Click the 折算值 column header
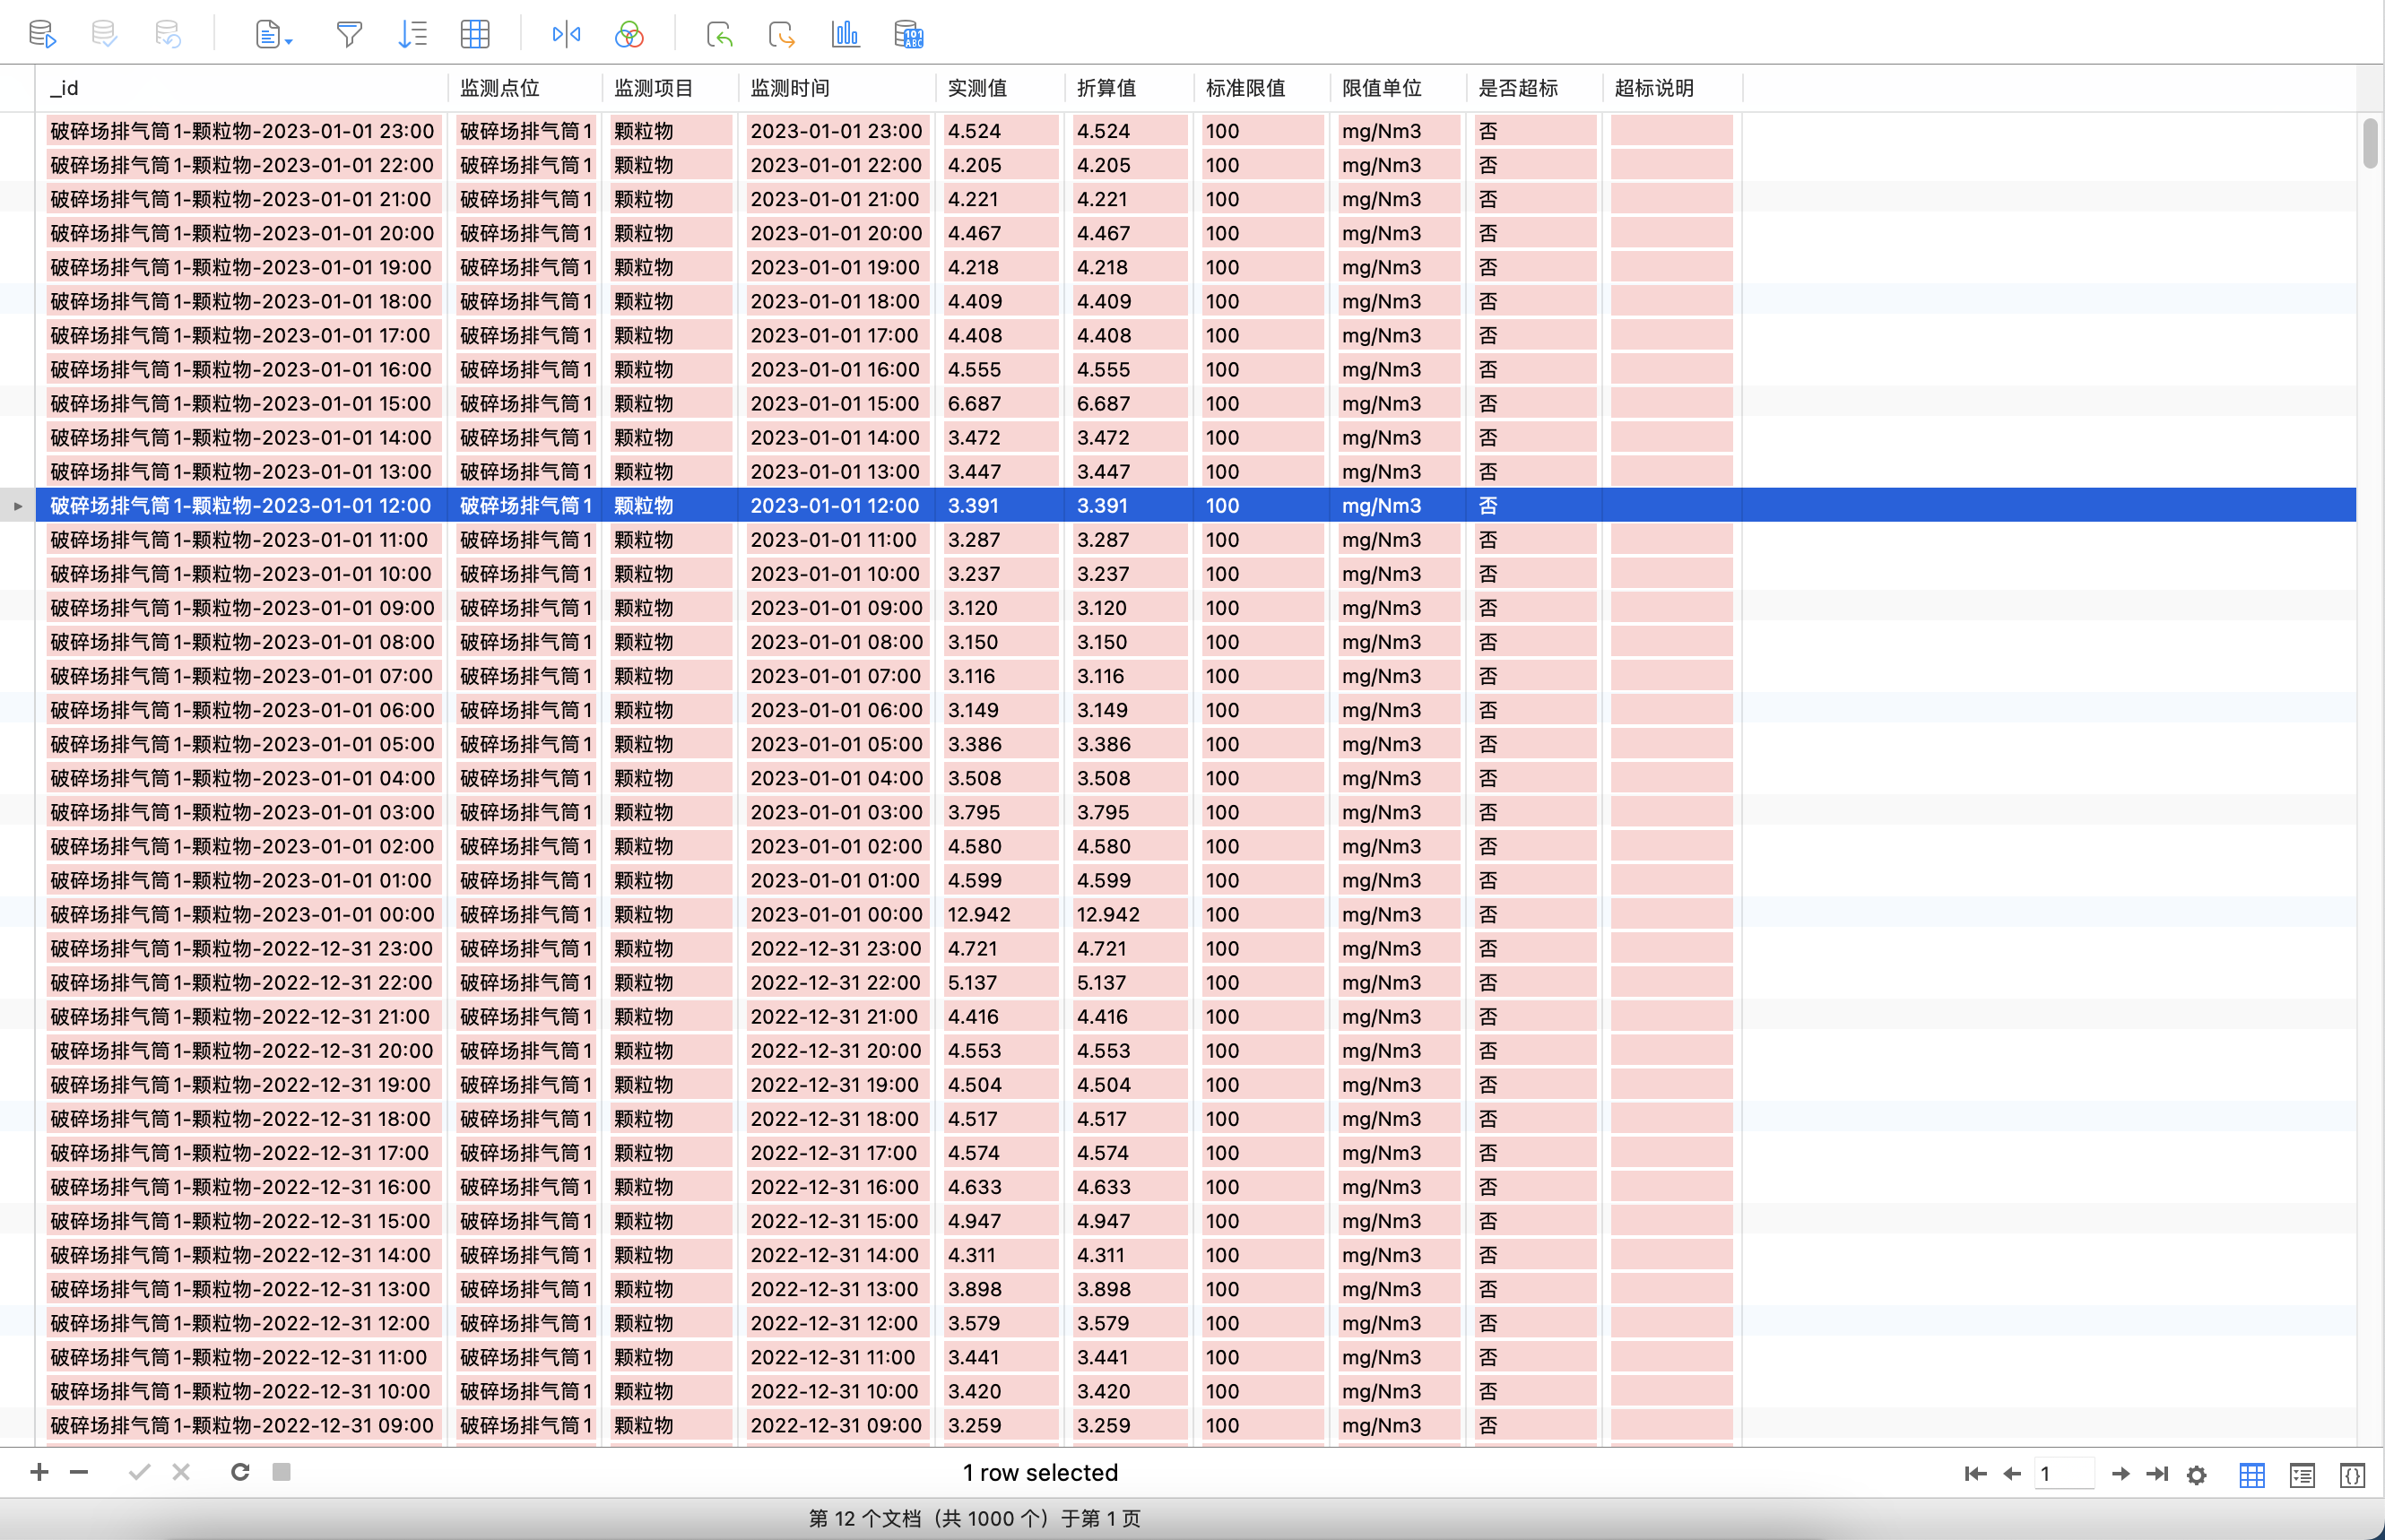This screenshot has height=1540, width=2385. click(x=1129, y=88)
